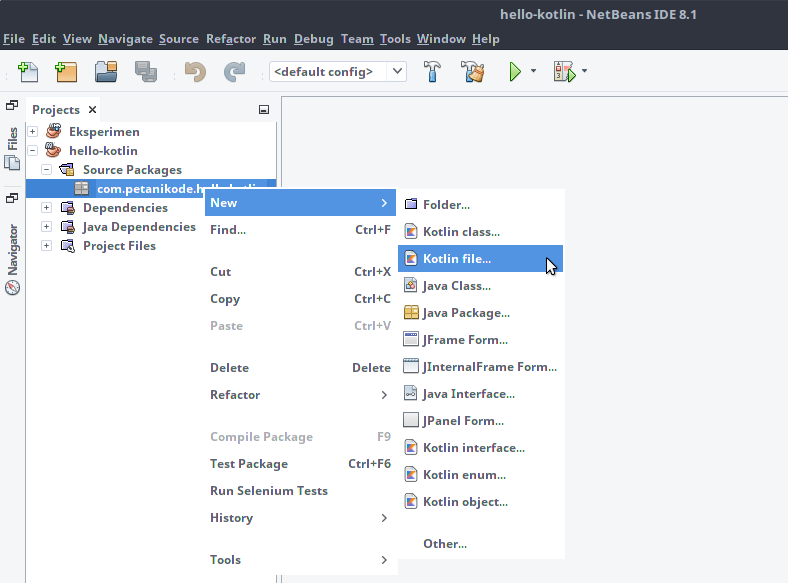Open the Files side panel
The image size is (788, 583).
12,149
